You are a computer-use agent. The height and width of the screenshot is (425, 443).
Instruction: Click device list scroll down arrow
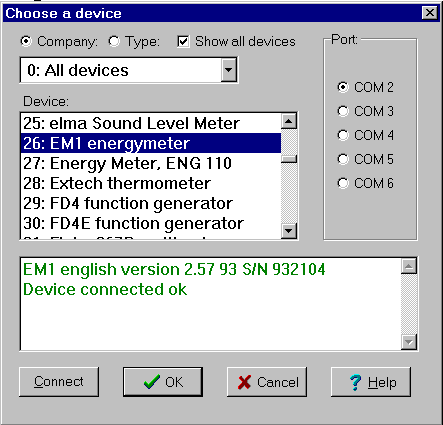(289, 231)
